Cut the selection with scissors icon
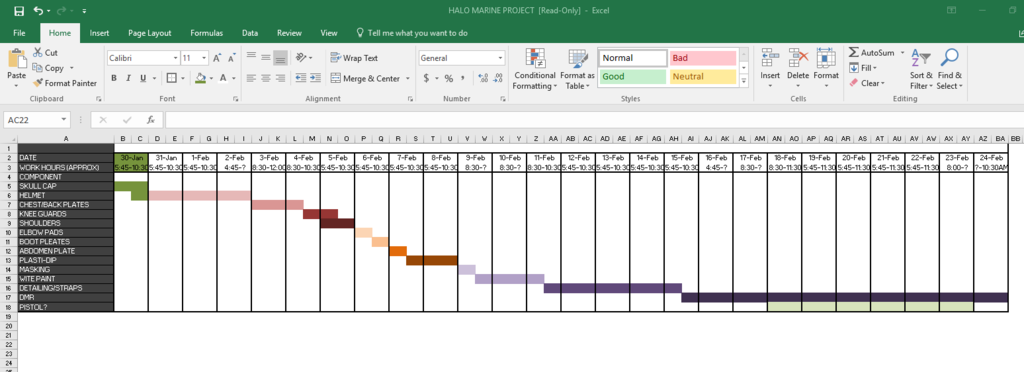Screen dimensions: 1024x372 [x=45, y=53]
